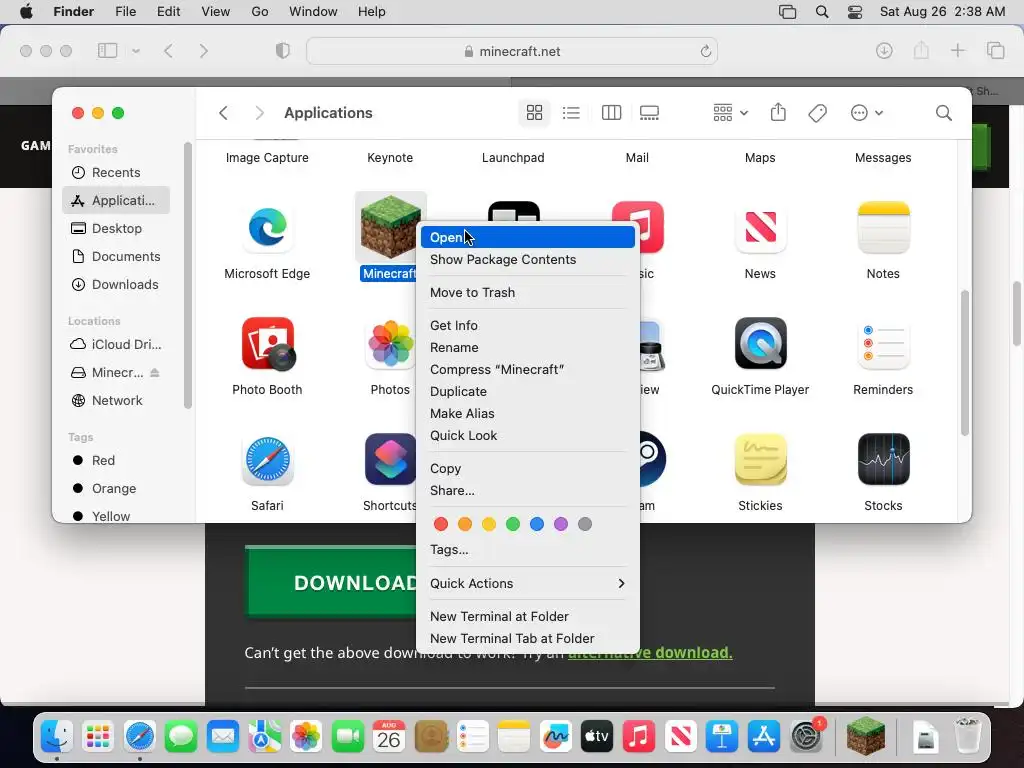This screenshot has width=1024, height=768.
Task: Expand Quick Actions submenu
Action: (528, 583)
